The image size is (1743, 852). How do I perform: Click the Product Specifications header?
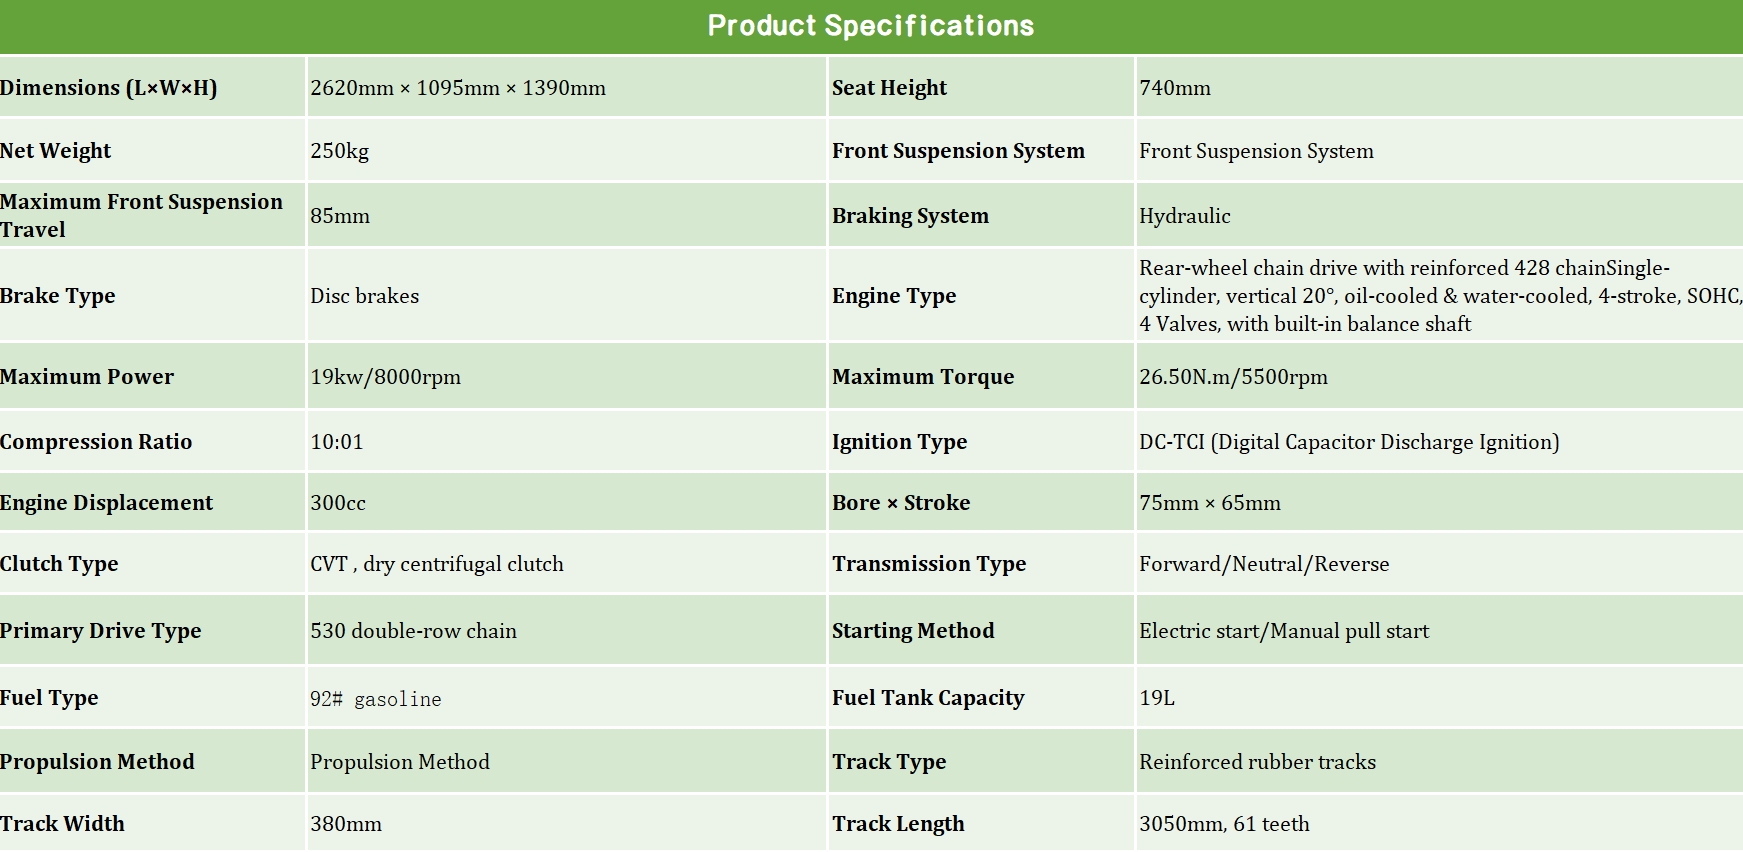870,26
